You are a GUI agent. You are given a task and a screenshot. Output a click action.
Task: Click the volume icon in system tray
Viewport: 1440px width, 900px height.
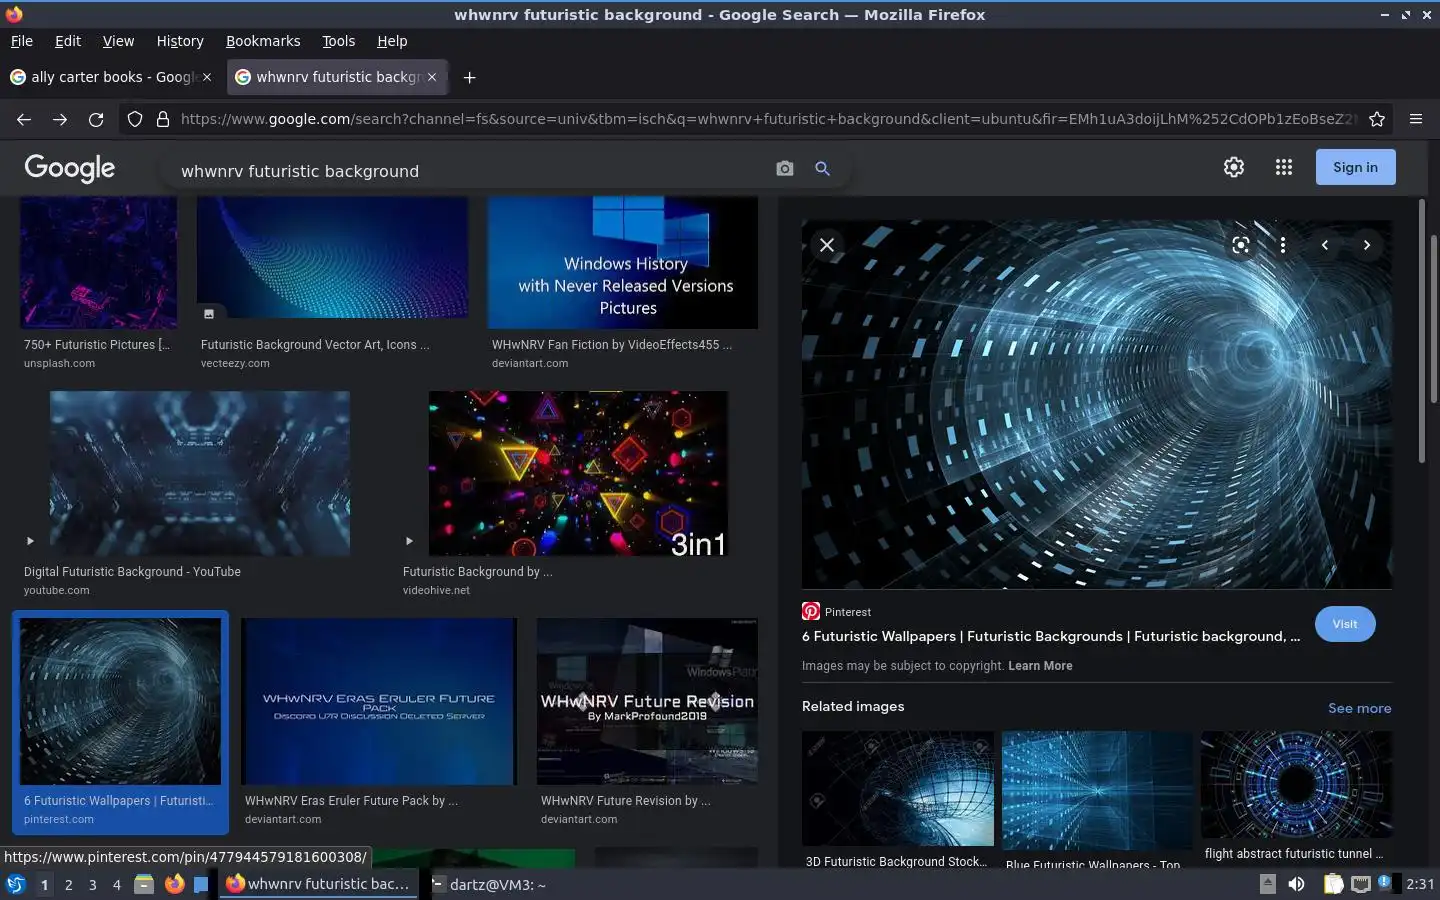[1296, 884]
